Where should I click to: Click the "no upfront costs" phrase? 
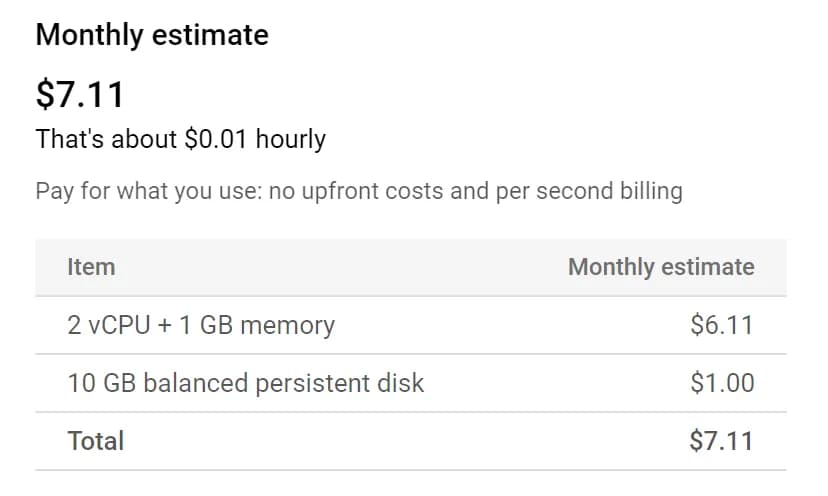(x=355, y=191)
